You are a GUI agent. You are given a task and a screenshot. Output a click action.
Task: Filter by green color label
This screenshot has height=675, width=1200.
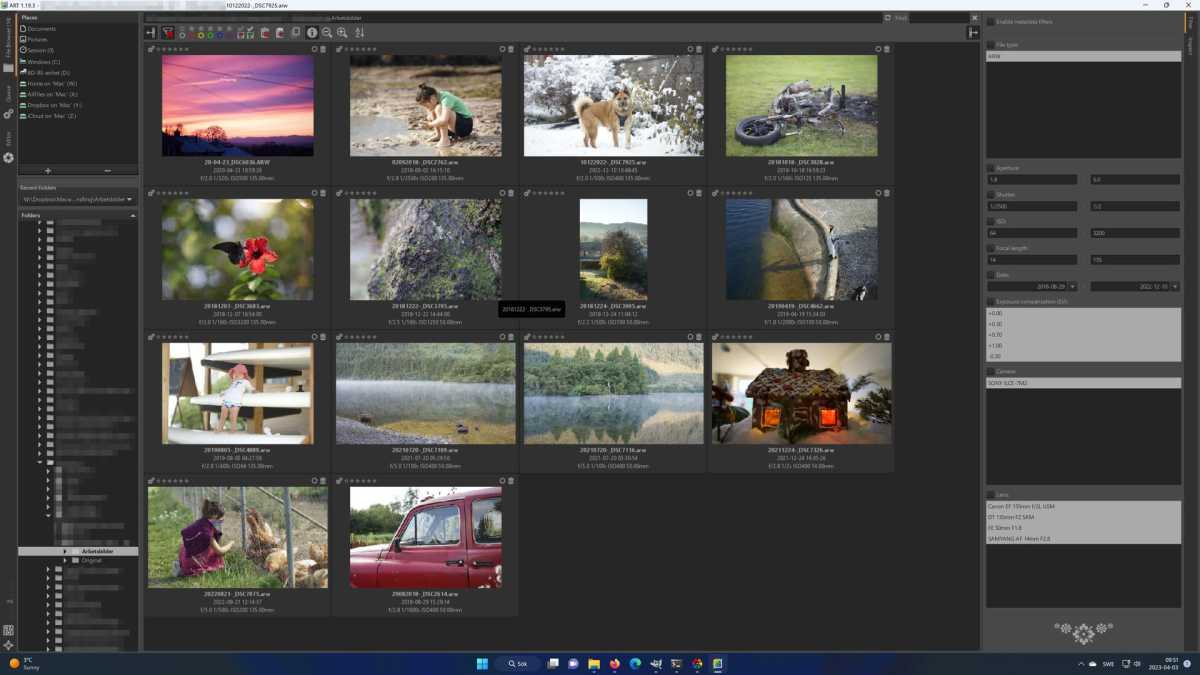click(210, 33)
